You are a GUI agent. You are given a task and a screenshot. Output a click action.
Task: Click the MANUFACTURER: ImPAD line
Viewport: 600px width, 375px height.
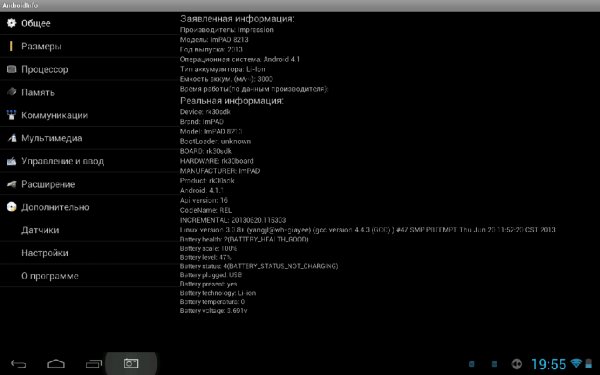(220, 171)
